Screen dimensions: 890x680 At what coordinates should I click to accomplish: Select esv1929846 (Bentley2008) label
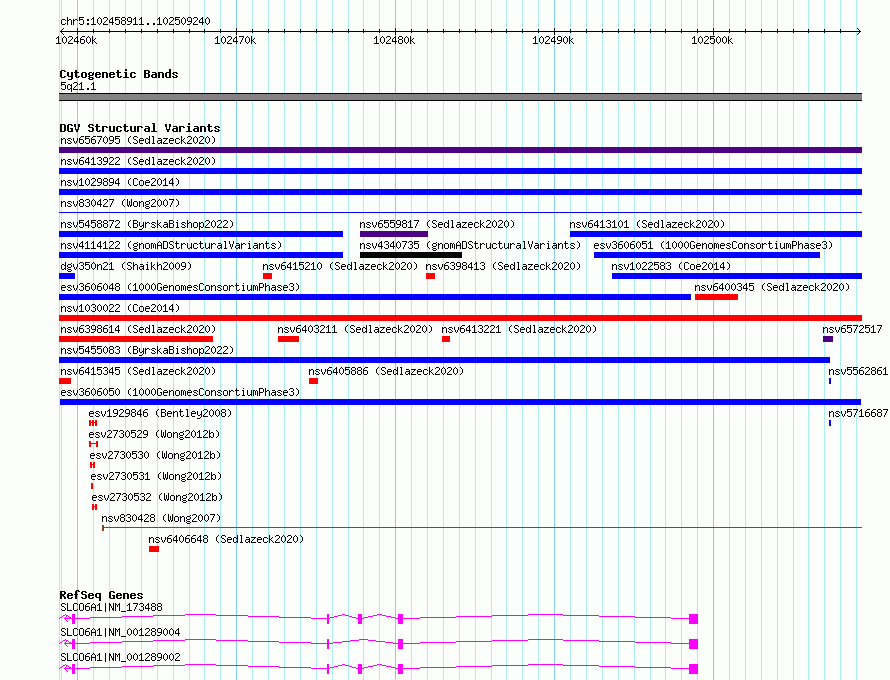click(x=160, y=413)
